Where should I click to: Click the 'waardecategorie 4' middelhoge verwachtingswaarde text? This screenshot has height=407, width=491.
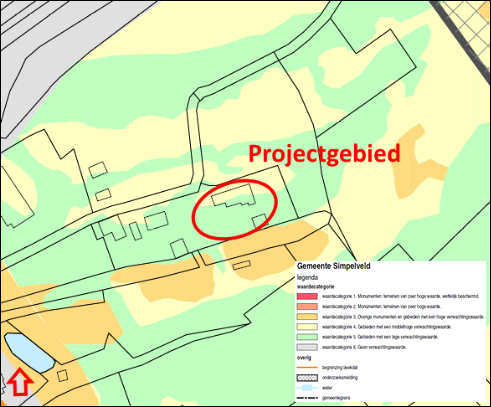click(387, 327)
